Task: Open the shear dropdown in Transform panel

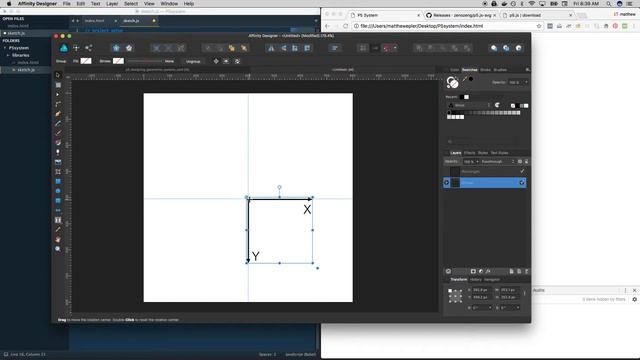Action: point(518,307)
